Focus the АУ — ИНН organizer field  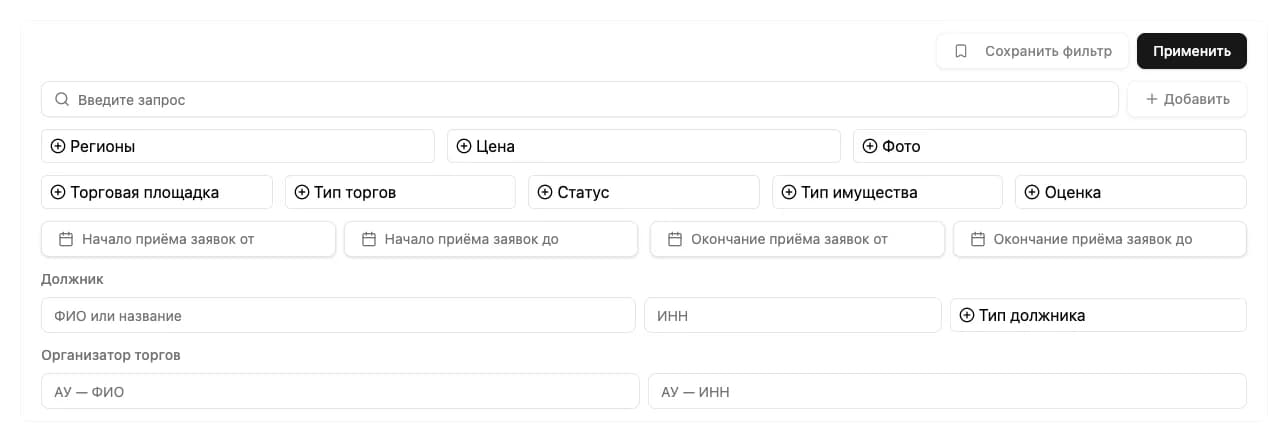[947, 391]
